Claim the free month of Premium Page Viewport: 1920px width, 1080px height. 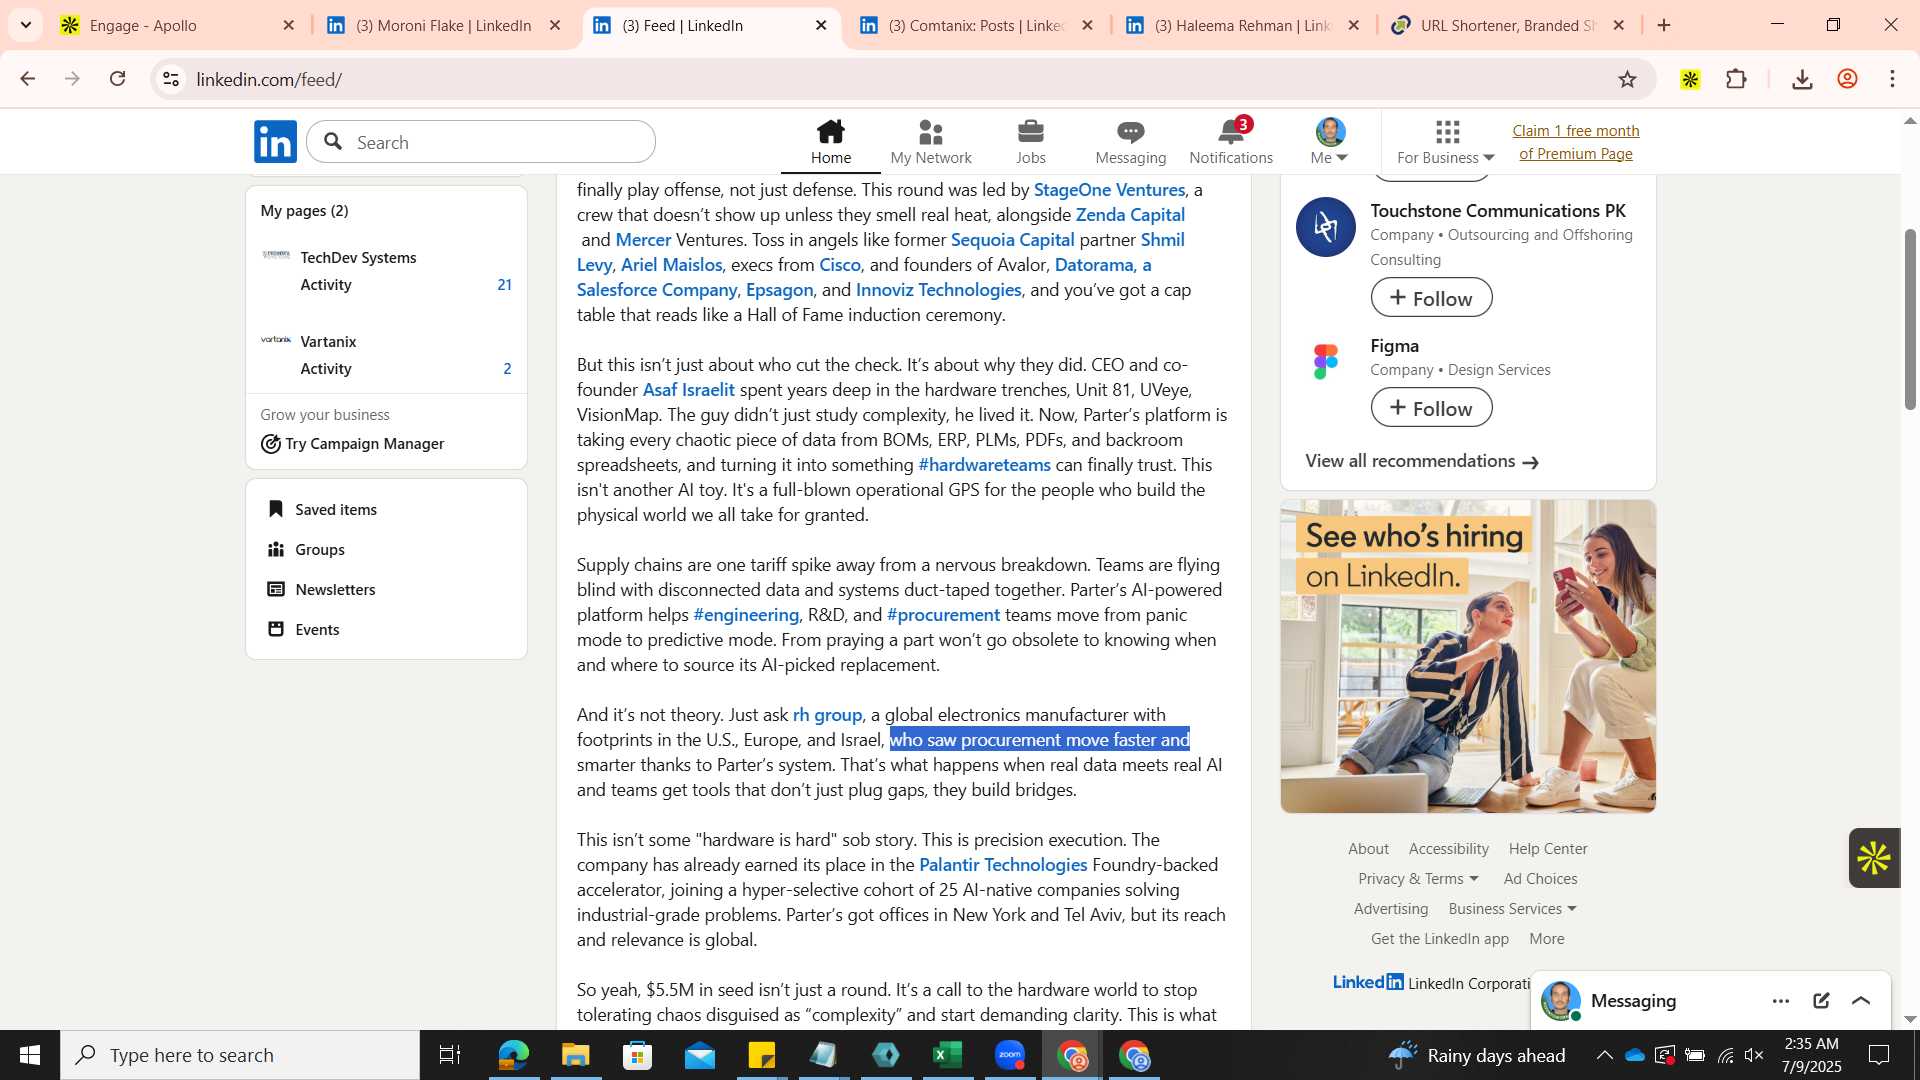(x=1576, y=142)
